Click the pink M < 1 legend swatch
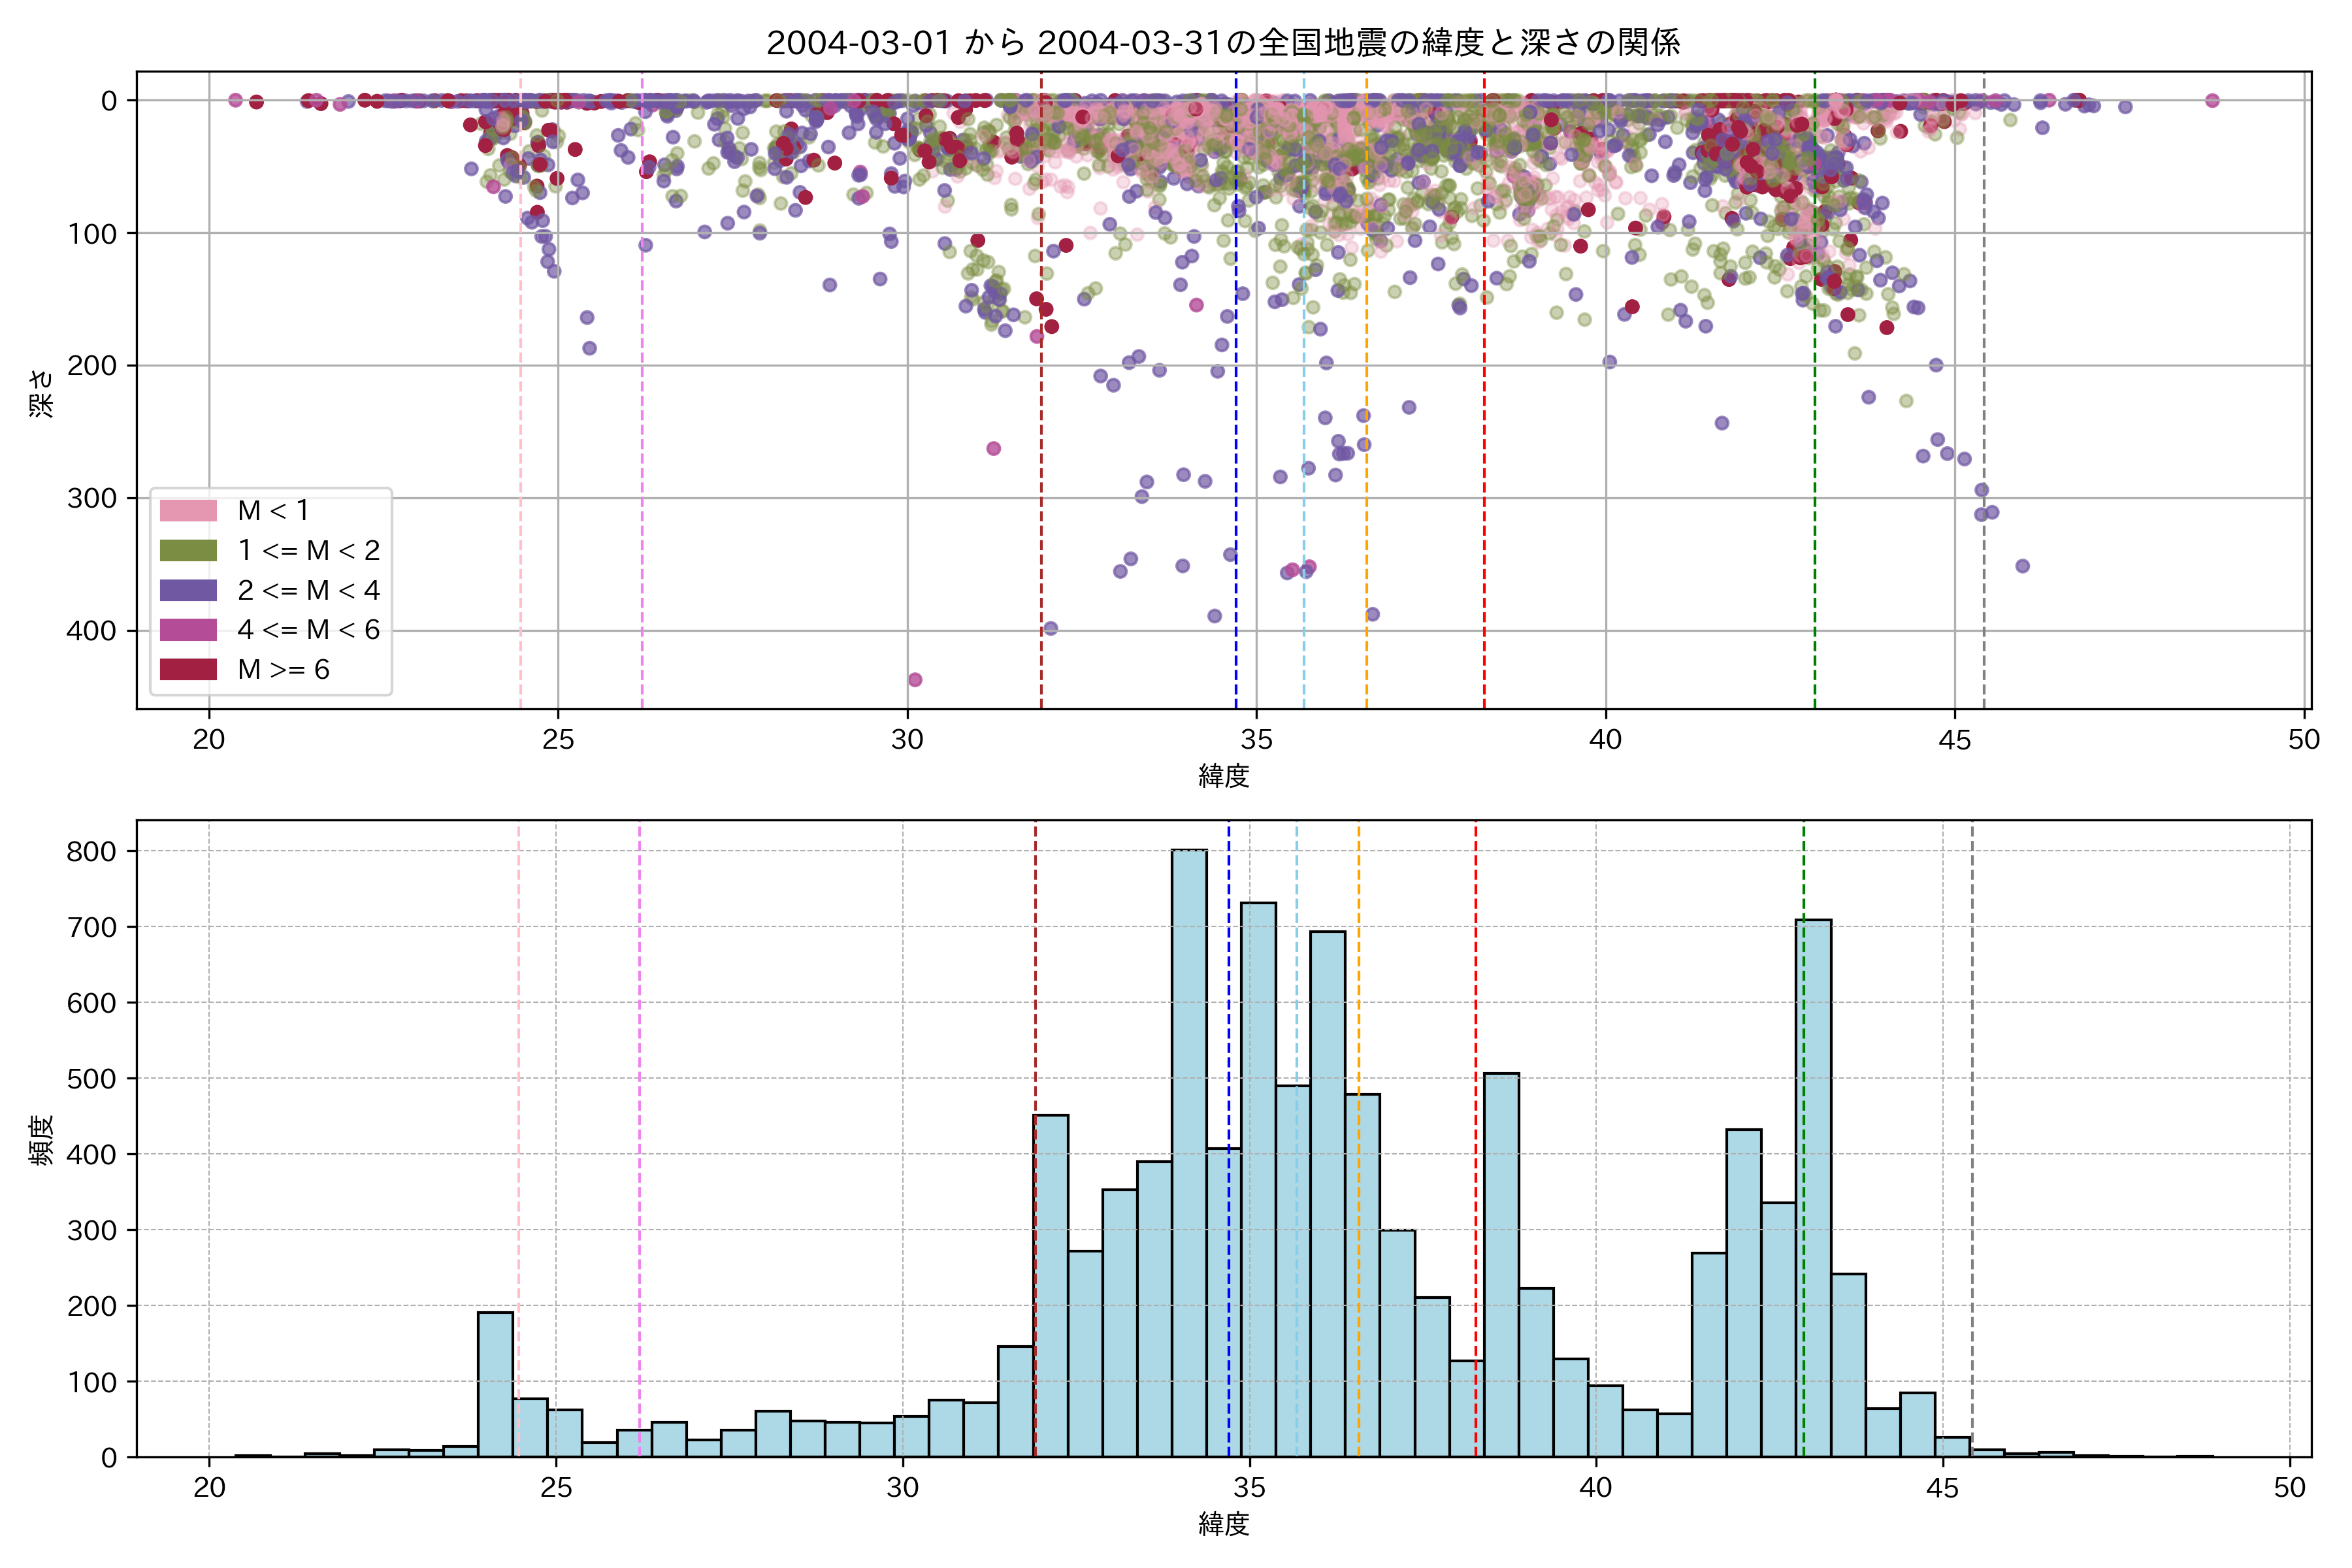2352x1568 pixels. [188, 511]
